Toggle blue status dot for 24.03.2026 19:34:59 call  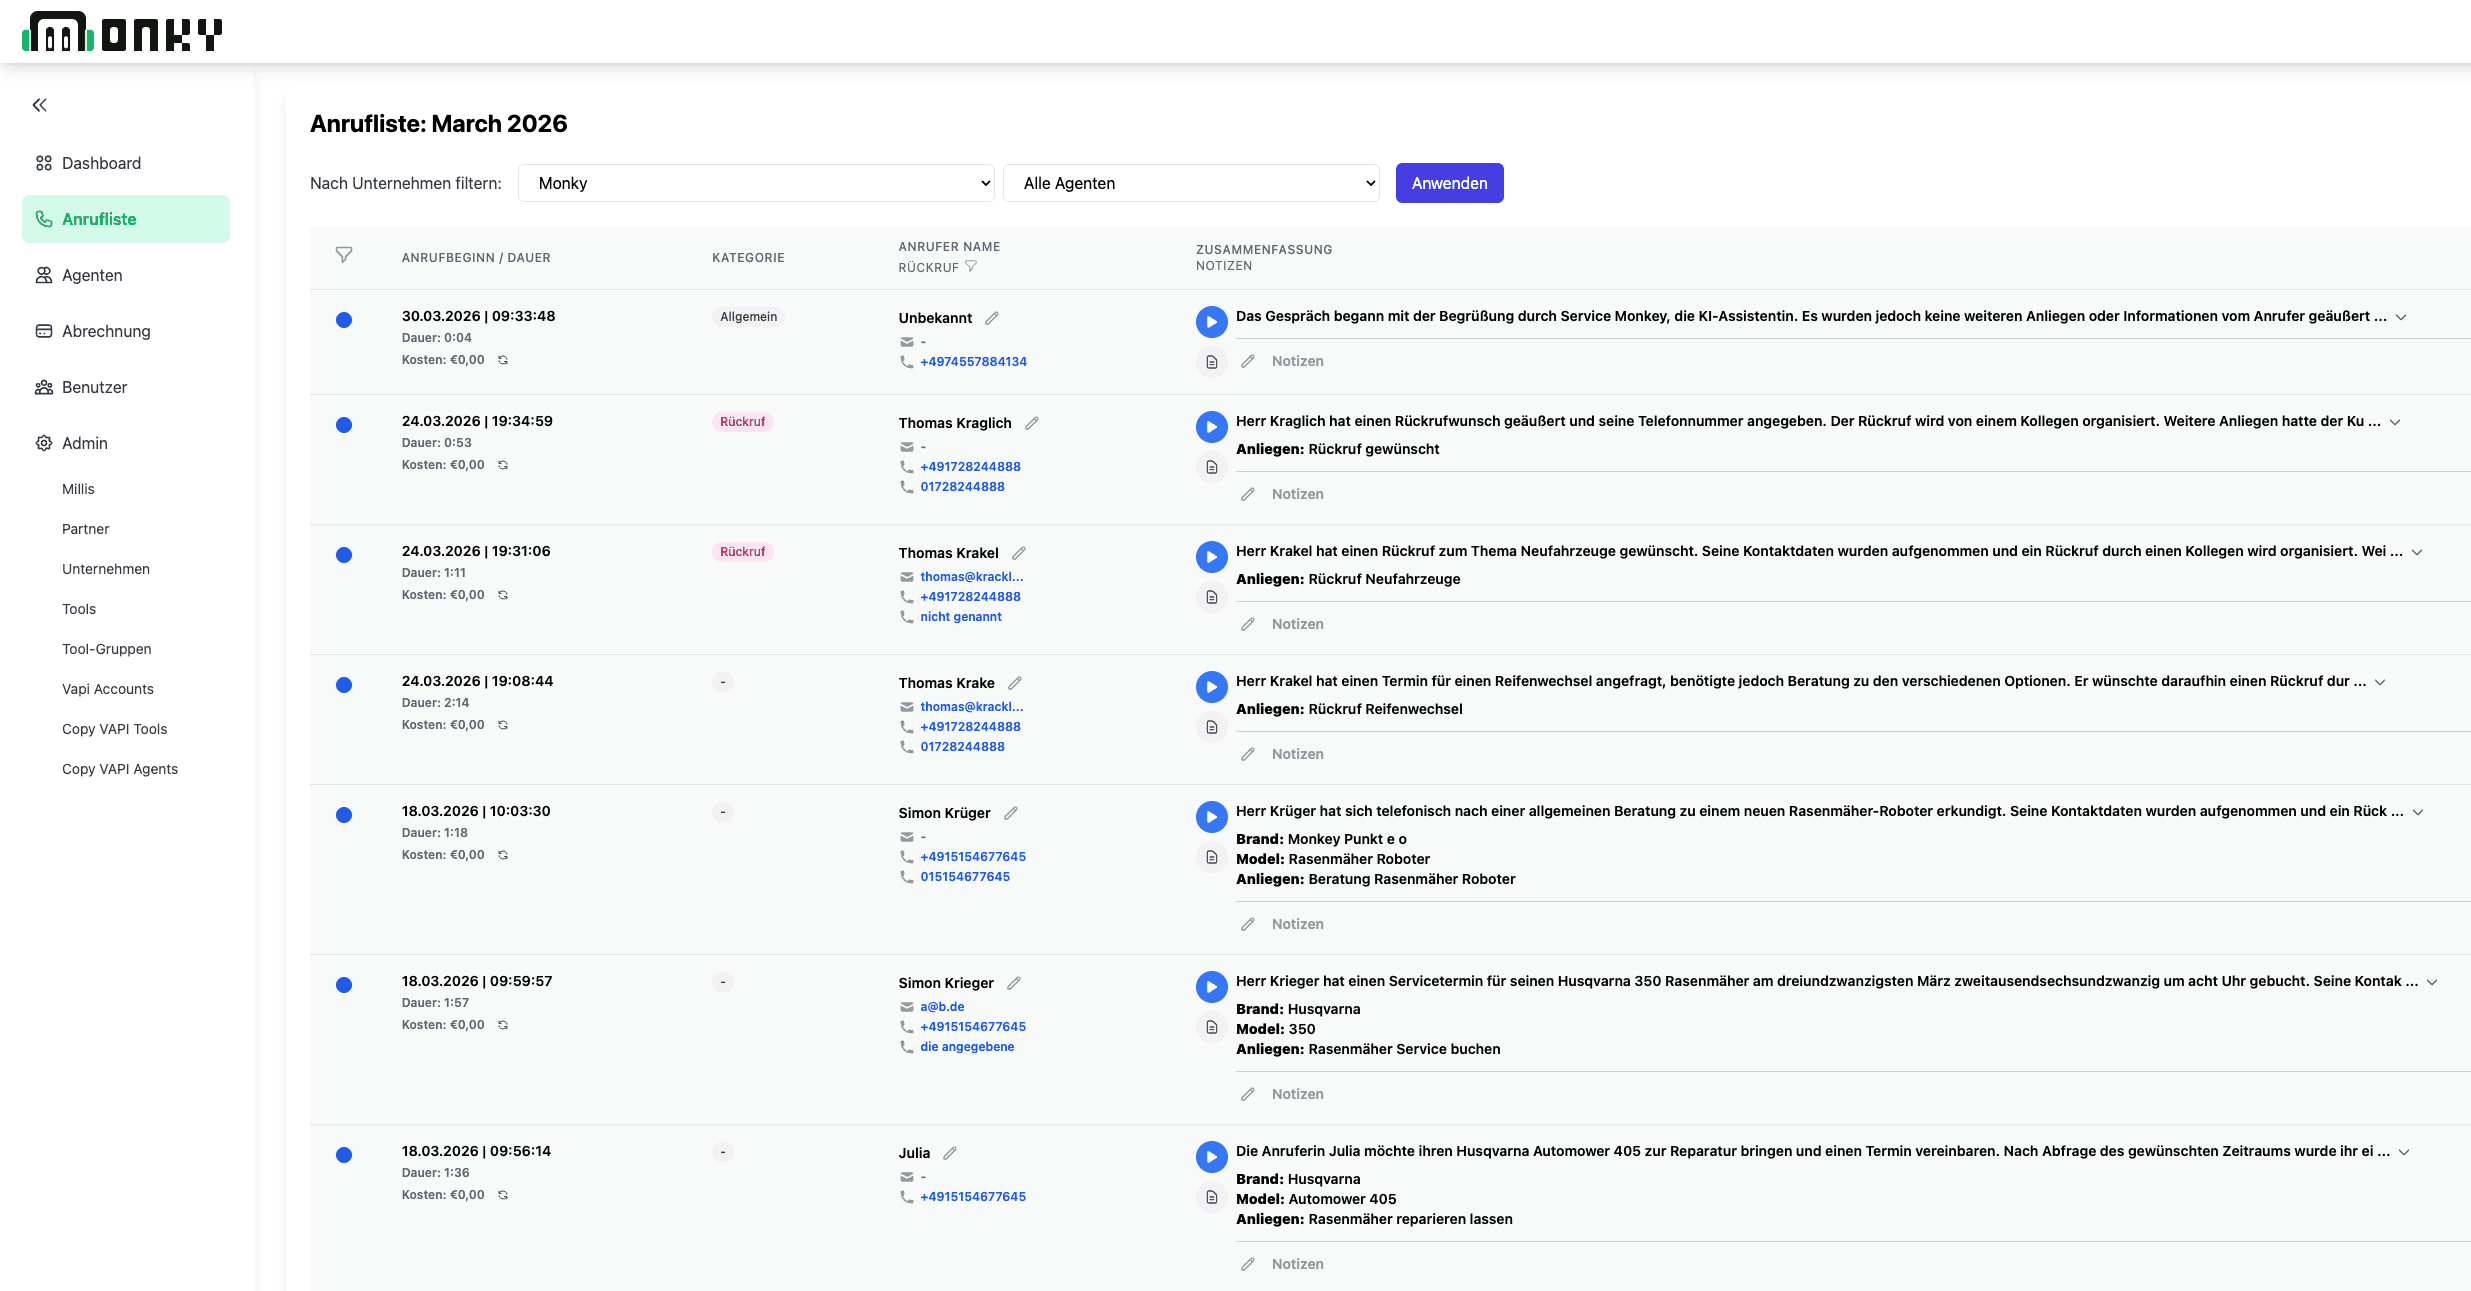(x=344, y=425)
